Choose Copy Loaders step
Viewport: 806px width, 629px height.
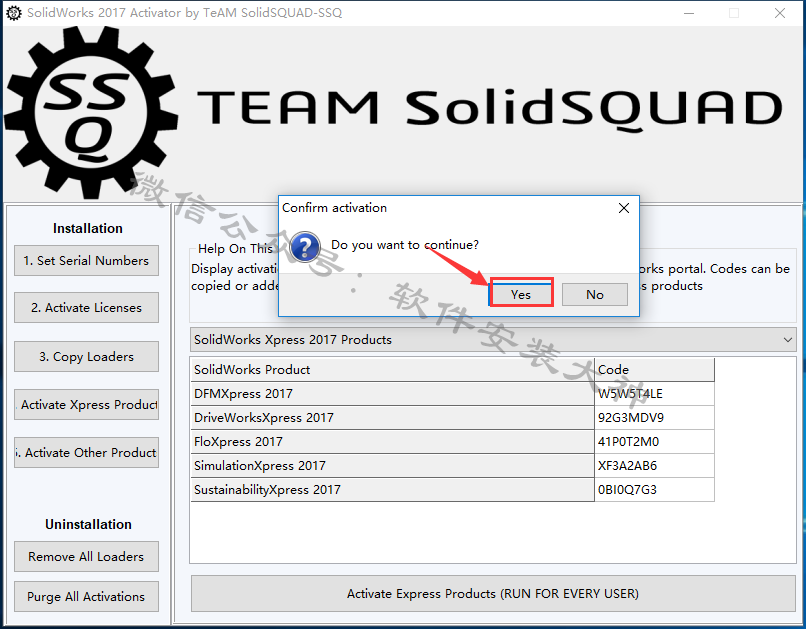coord(86,357)
